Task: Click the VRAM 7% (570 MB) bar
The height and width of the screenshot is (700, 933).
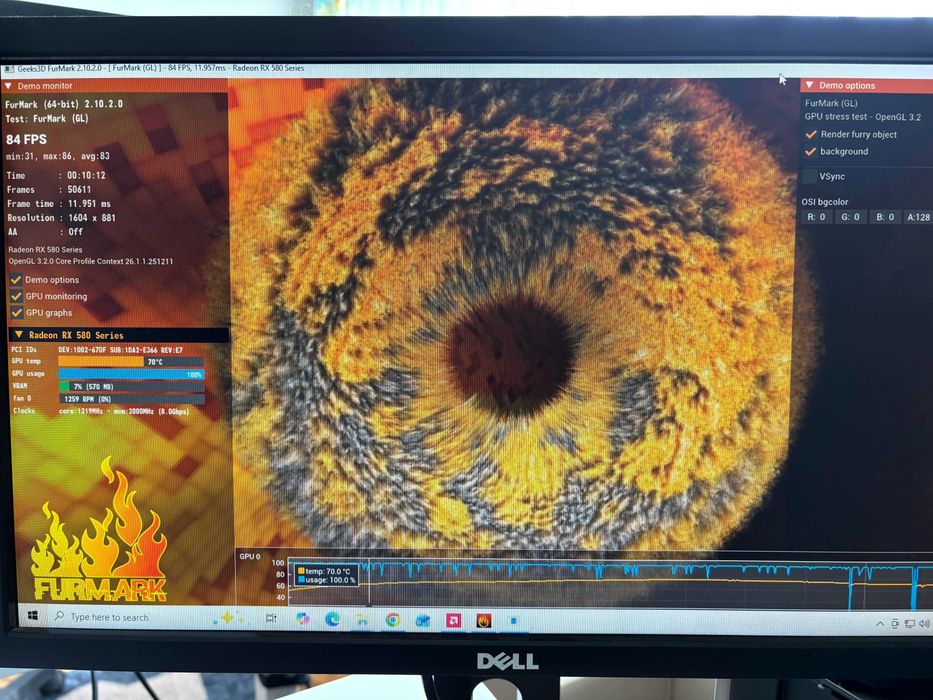Action: [x=131, y=387]
